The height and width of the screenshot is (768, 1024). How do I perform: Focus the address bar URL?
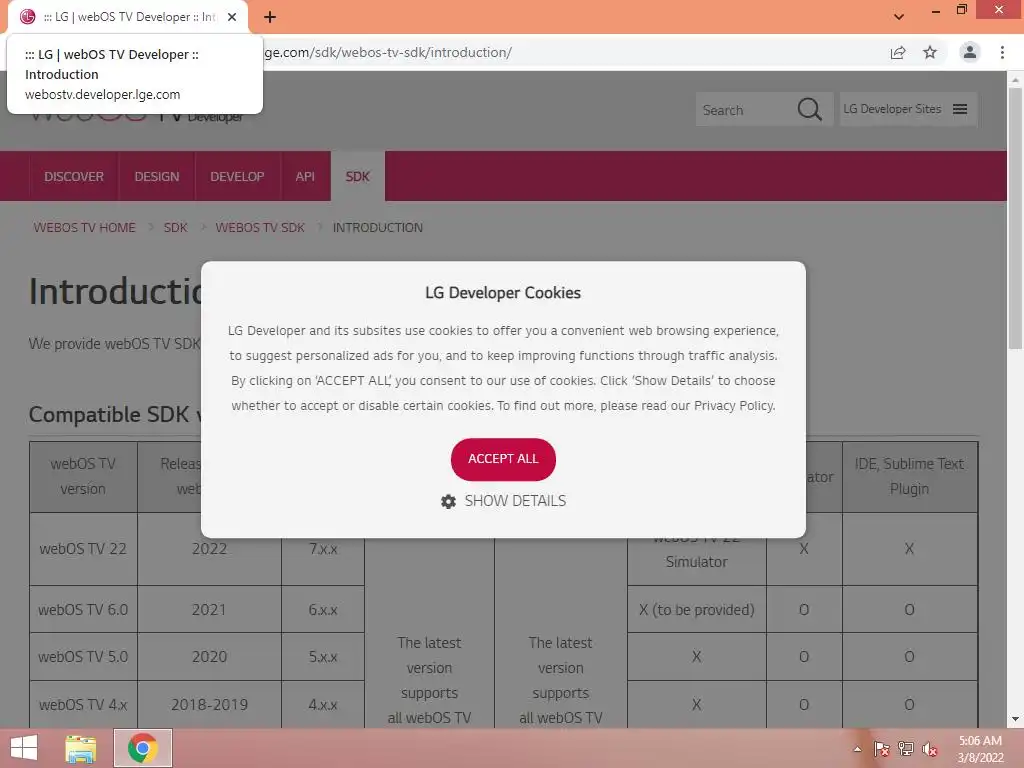388,52
